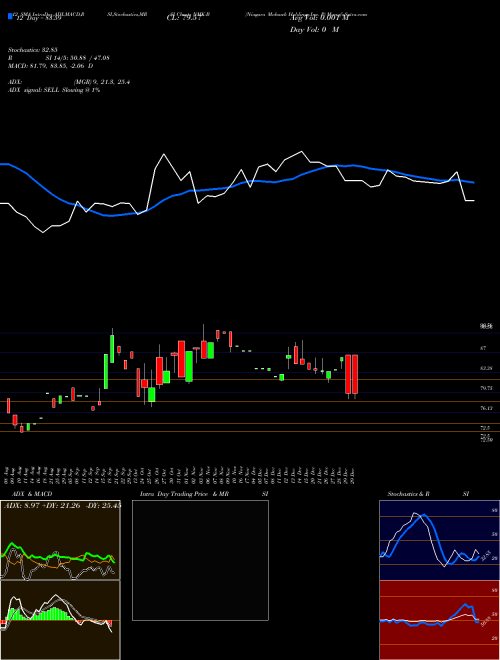Click the 79.75 price axis label

pyautogui.click(x=486, y=388)
